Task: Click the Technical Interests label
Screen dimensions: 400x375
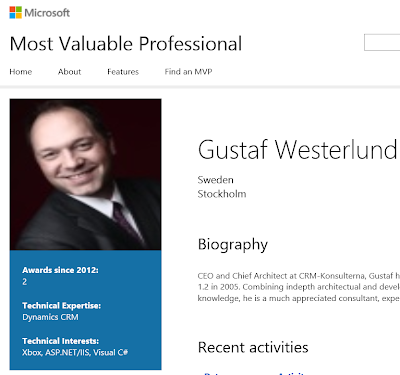Action: tap(61, 341)
